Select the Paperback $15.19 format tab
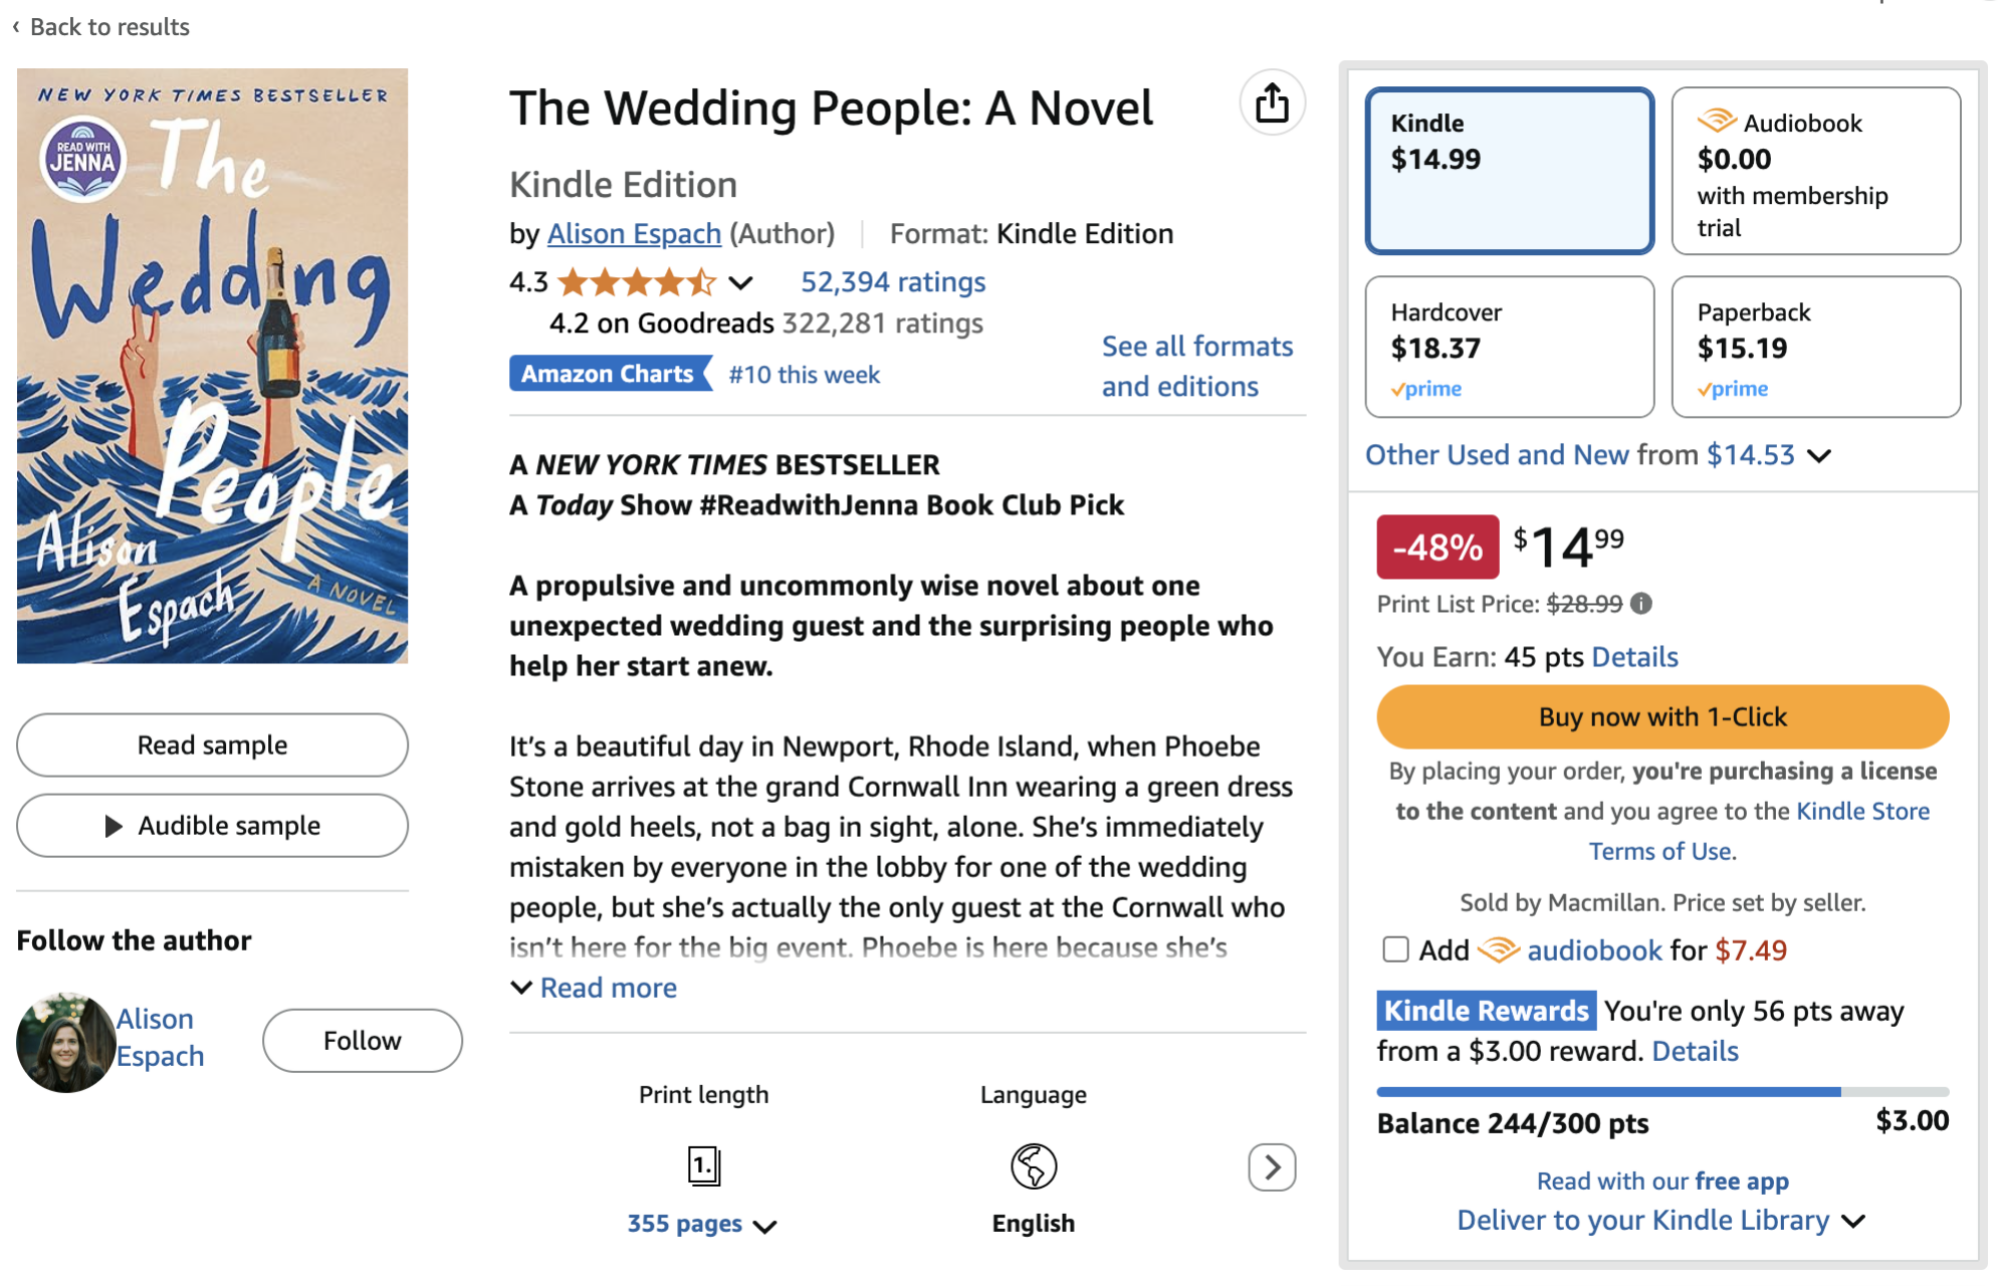Image resolution: width=2000 pixels, height=1286 pixels. point(1816,347)
